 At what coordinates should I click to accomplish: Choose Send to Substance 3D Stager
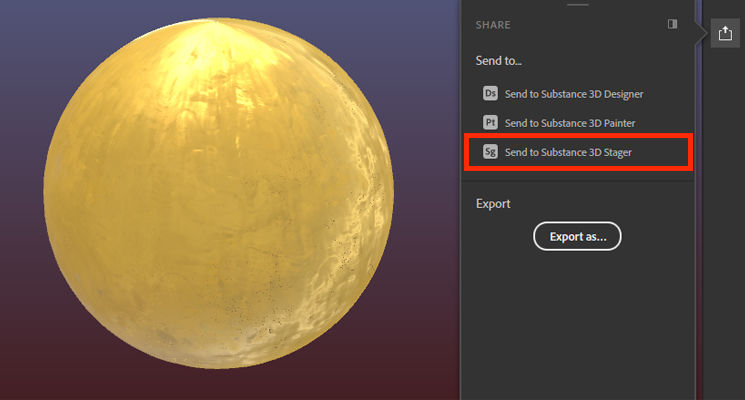(568, 152)
